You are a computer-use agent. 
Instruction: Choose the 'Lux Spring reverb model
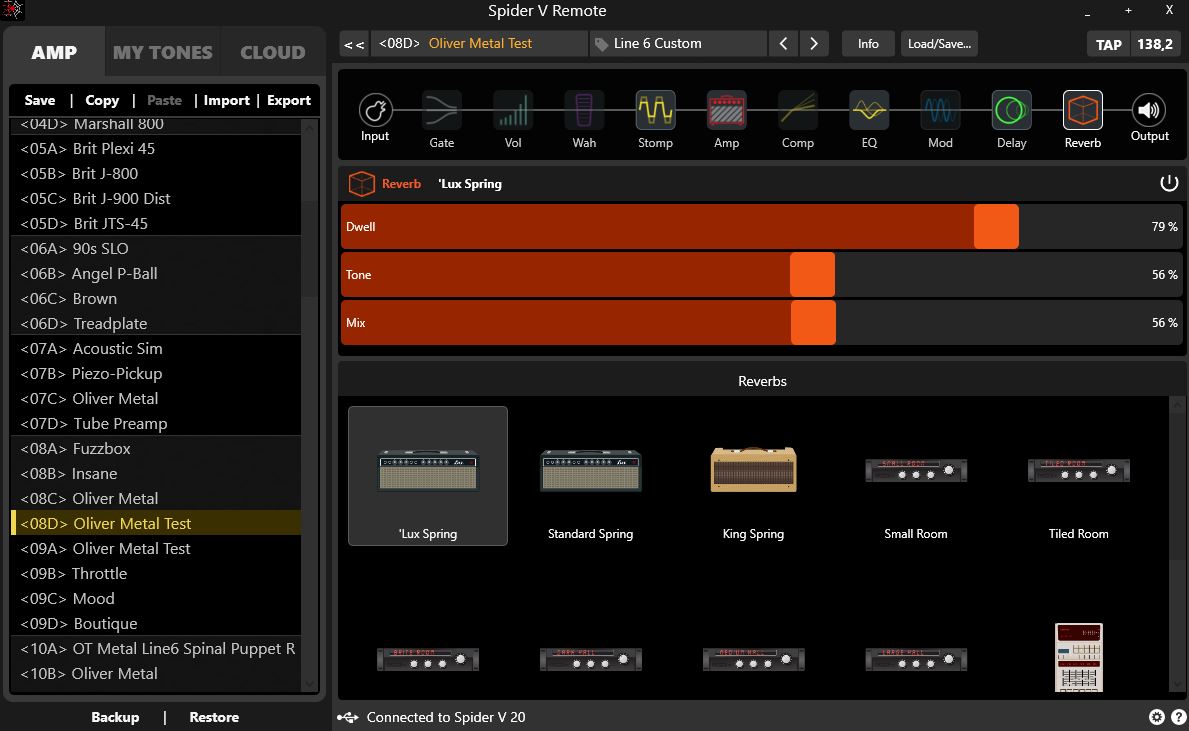pyautogui.click(x=428, y=475)
